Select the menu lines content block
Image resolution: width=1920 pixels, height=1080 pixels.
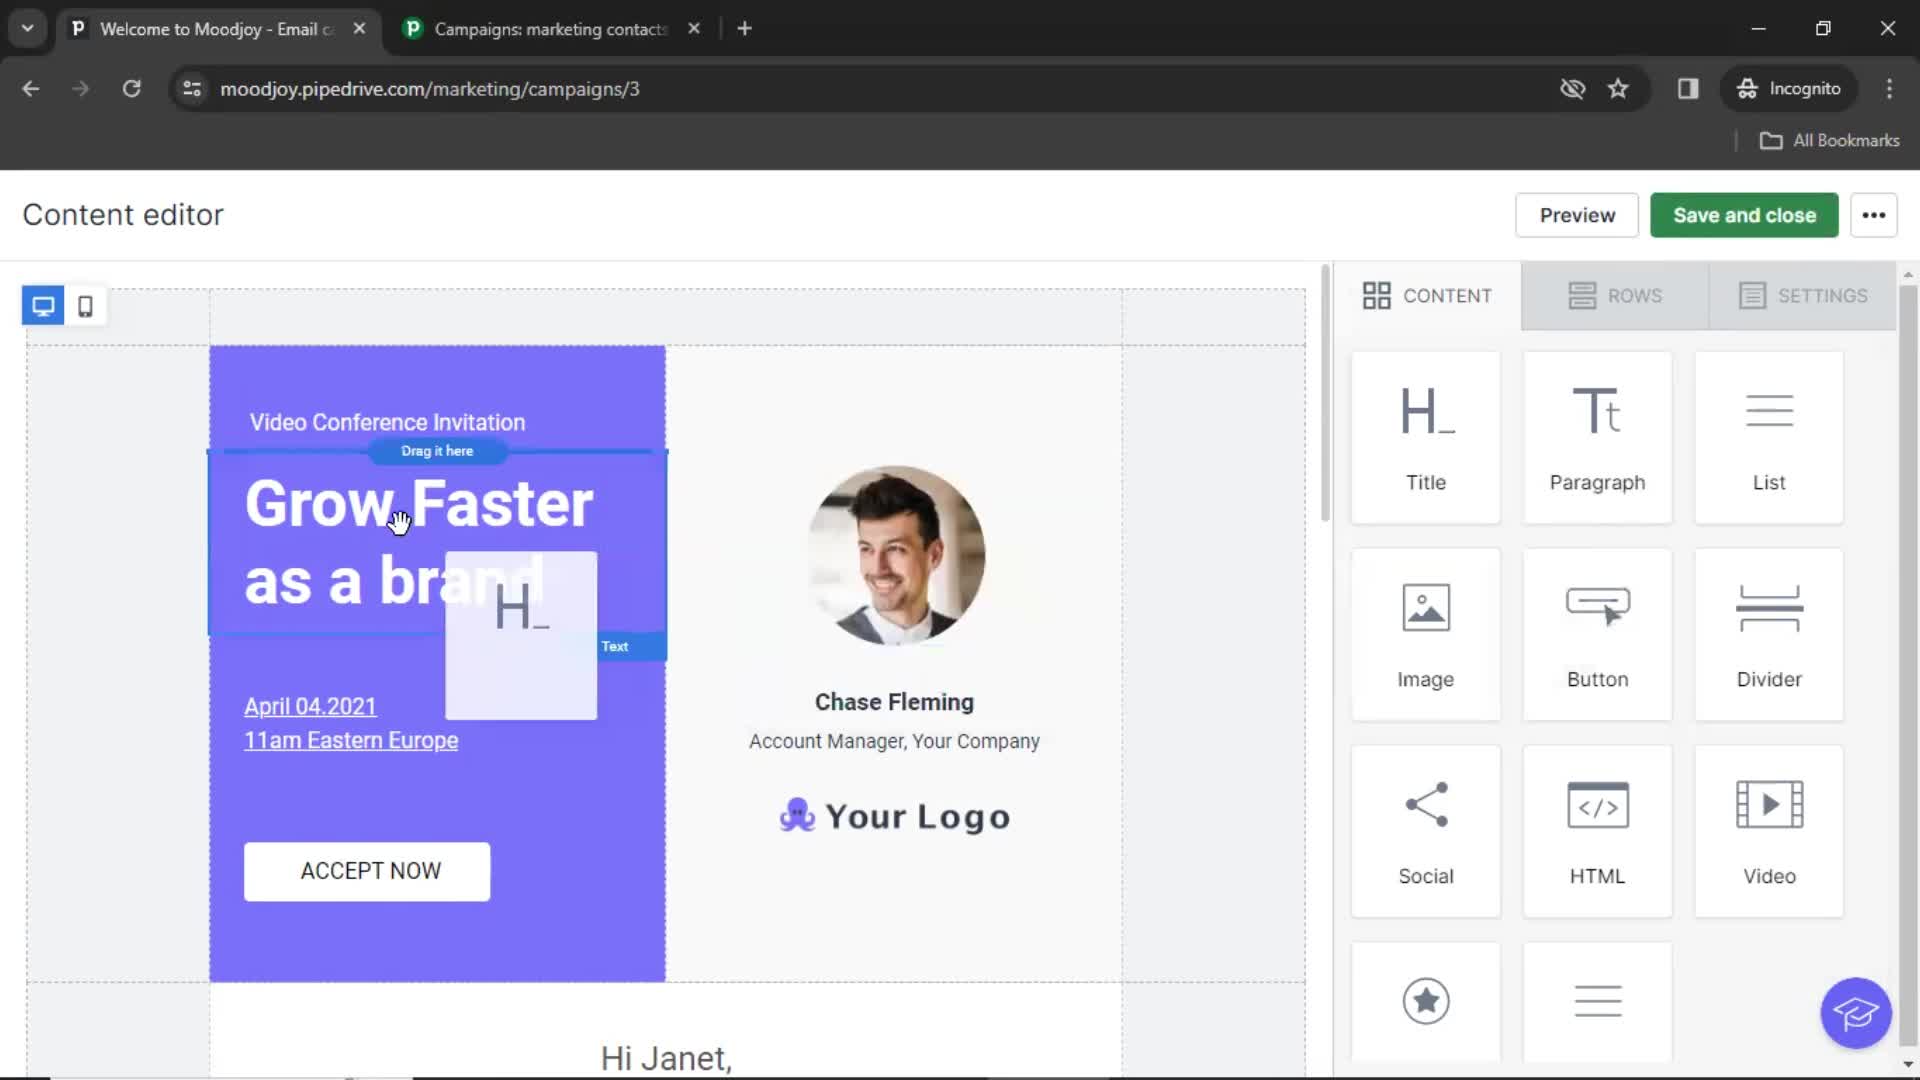(x=1597, y=1002)
